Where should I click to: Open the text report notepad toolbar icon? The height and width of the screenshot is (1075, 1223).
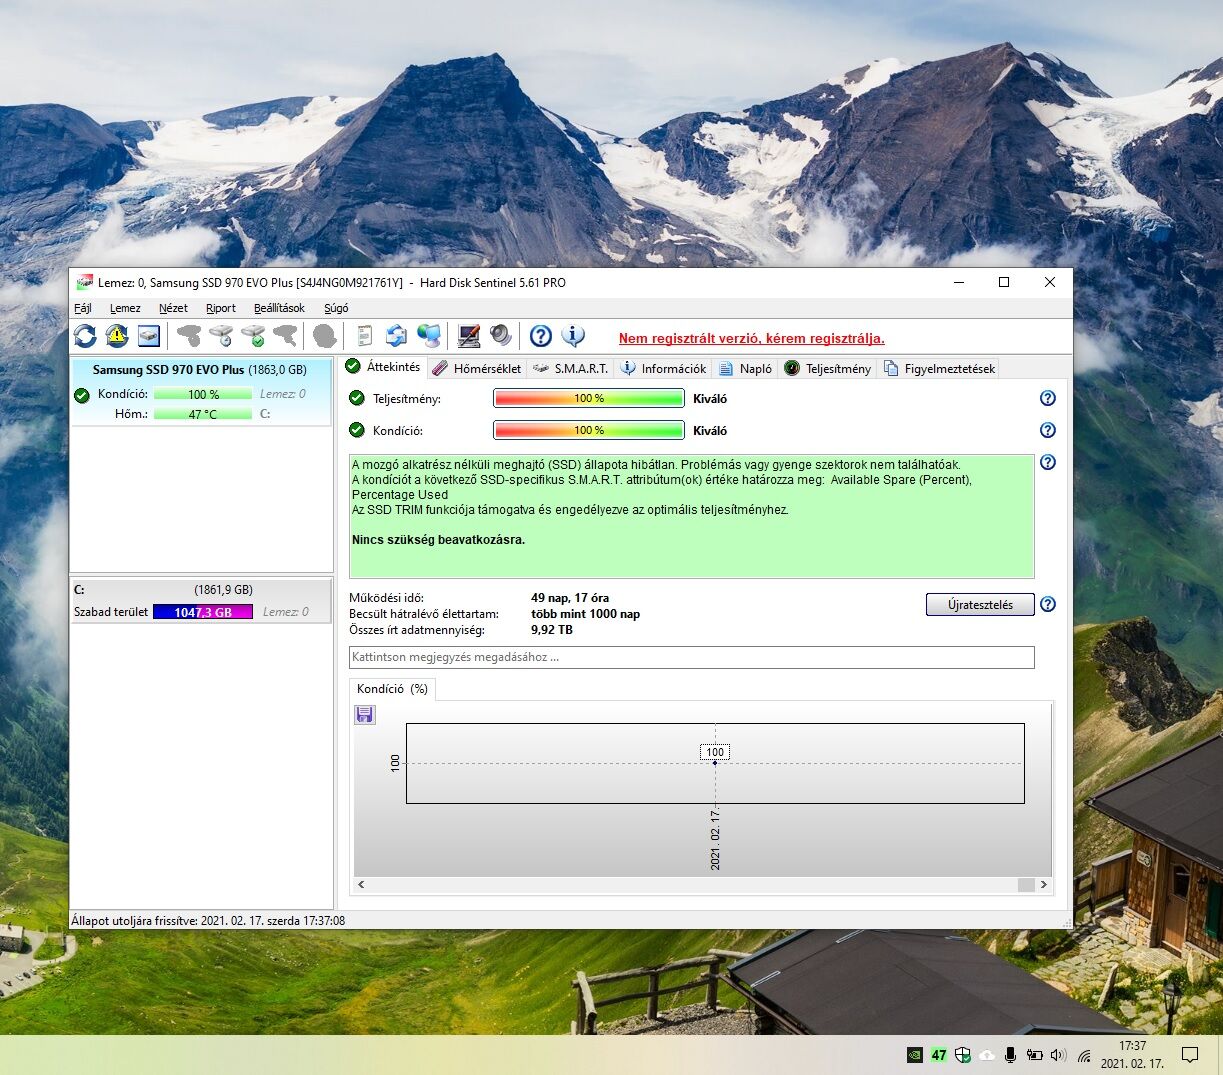click(365, 336)
